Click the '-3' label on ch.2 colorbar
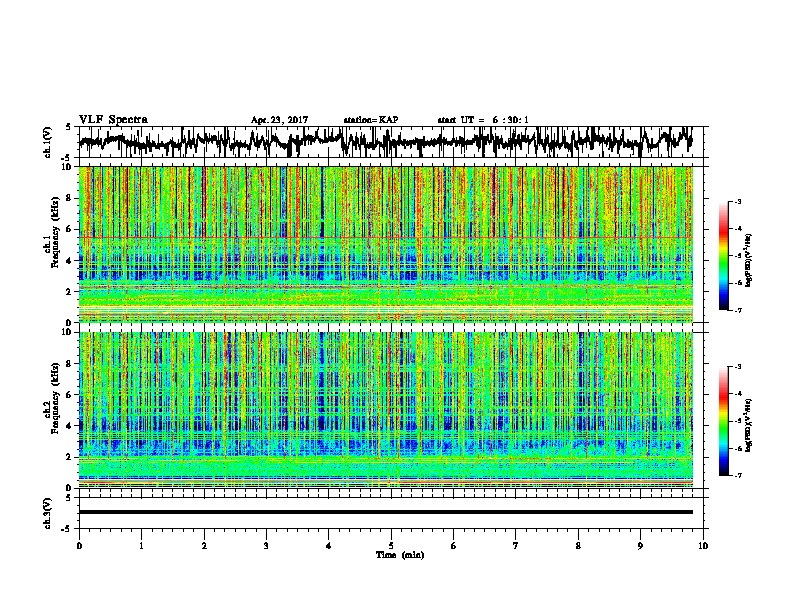Screen dimensions: 792x612 click(737, 367)
